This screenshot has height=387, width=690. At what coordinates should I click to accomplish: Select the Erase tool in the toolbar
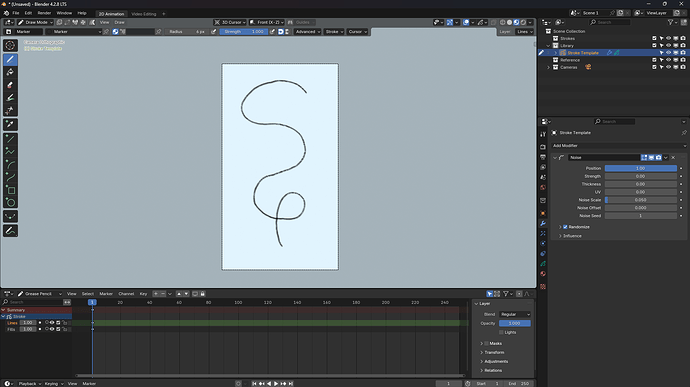(10, 85)
